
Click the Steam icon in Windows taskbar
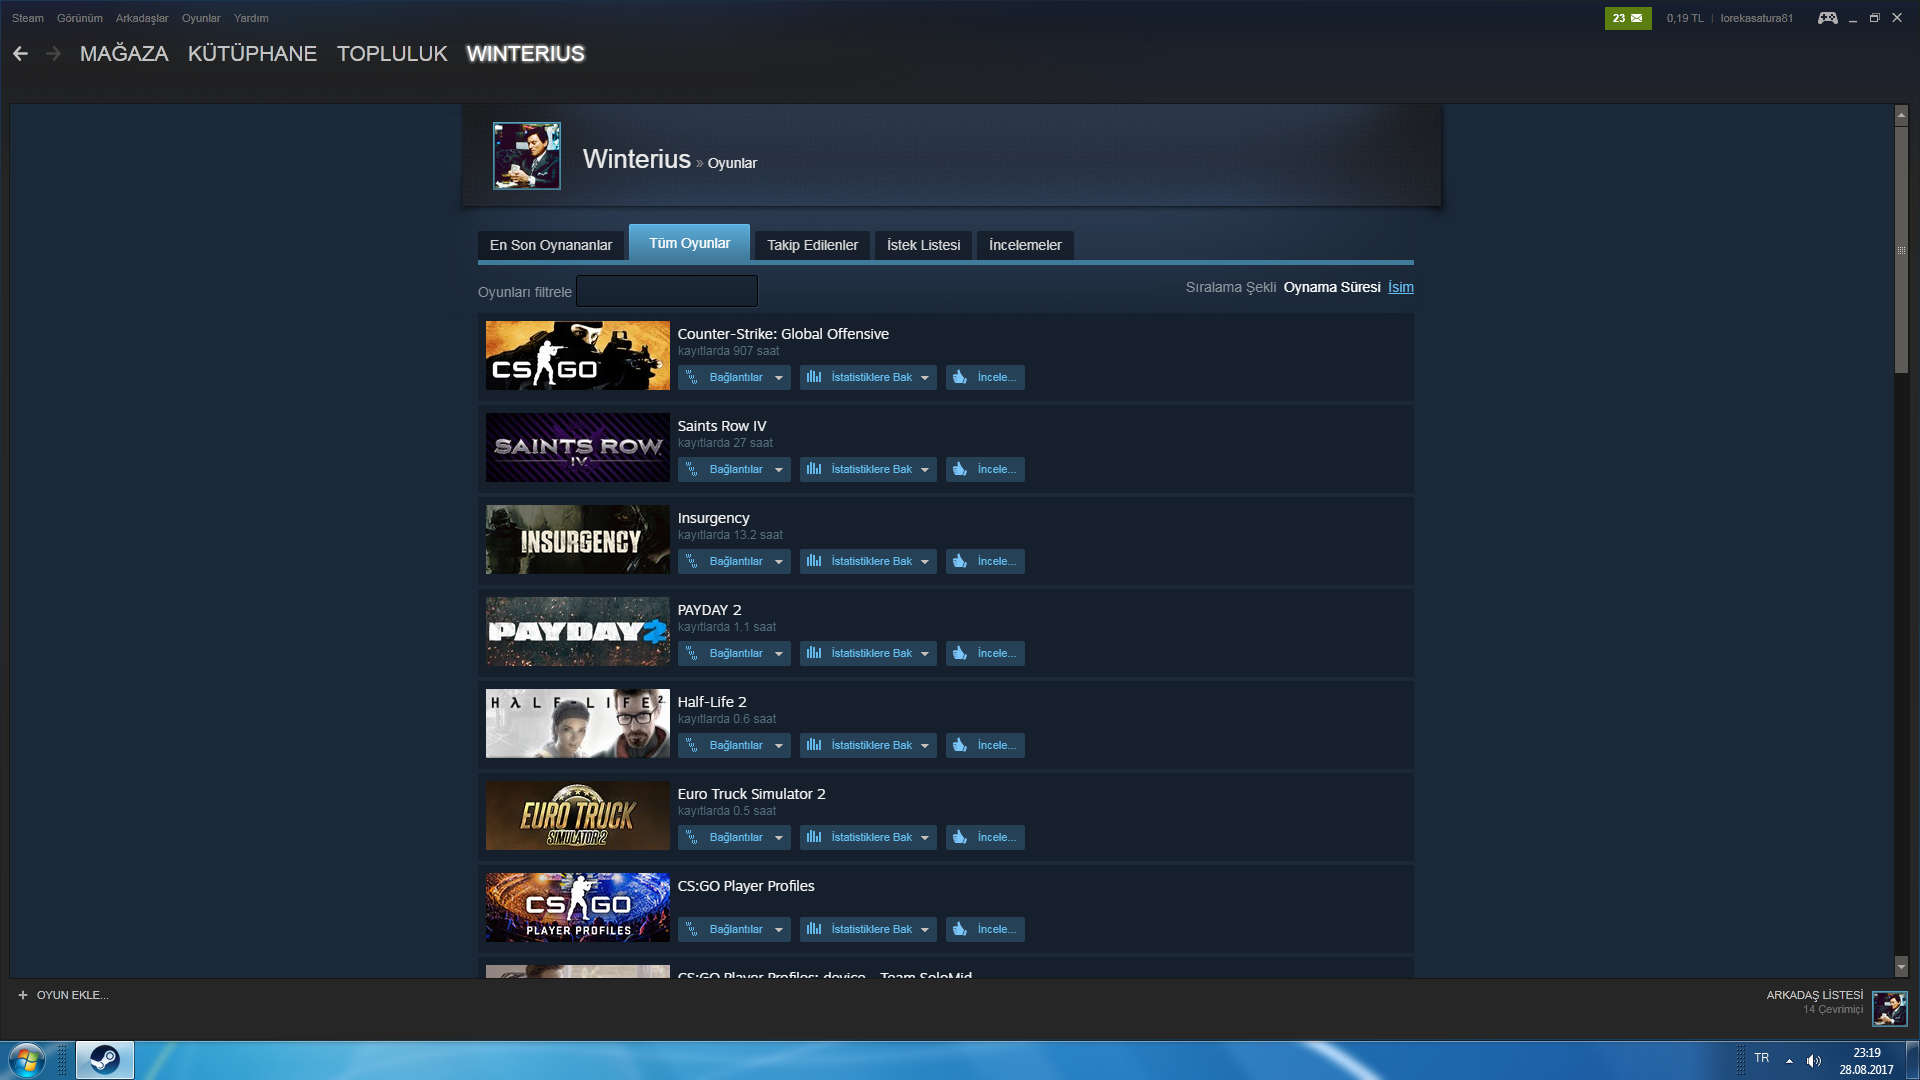point(105,1060)
